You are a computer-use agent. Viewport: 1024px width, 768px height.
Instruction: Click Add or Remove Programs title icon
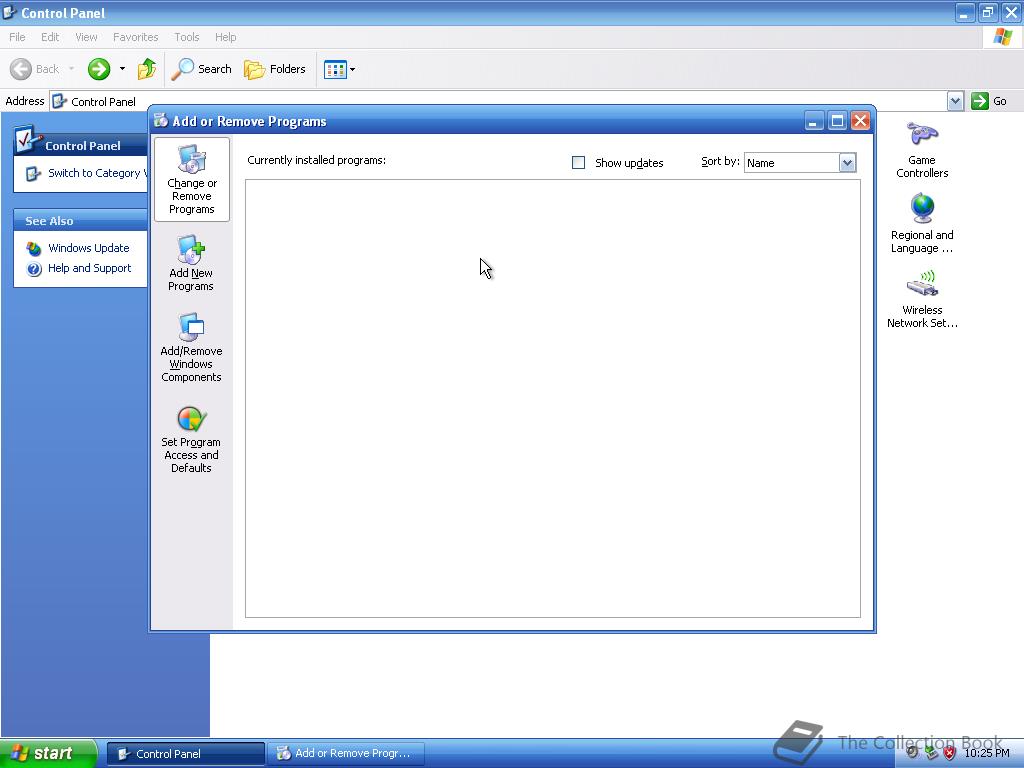coord(161,120)
